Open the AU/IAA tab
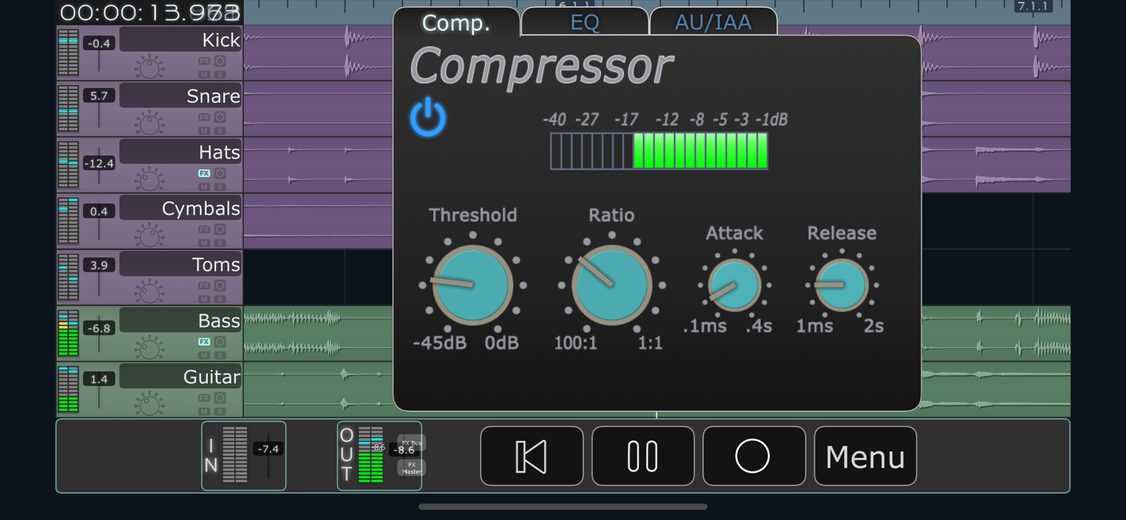 pyautogui.click(x=713, y=22)
